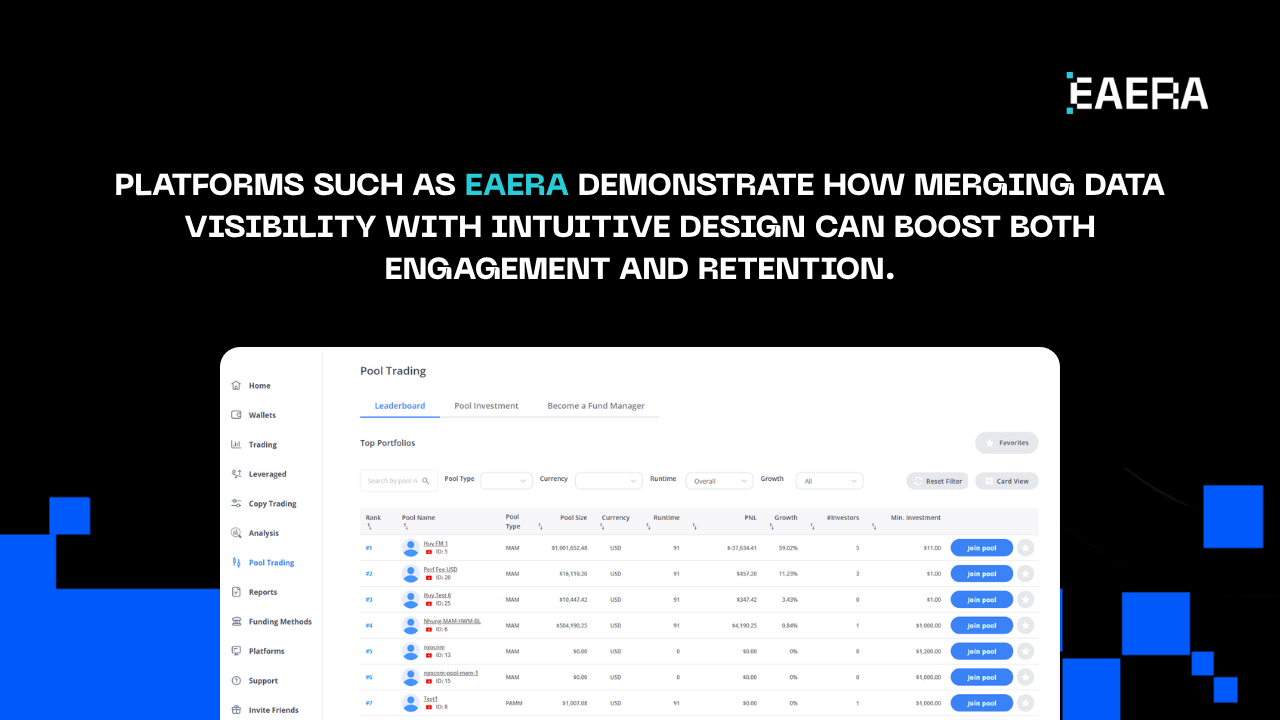Open Analysis via its sidebar icon
1280x720 pixels.
pyautogui.click(x=238, y=532)
